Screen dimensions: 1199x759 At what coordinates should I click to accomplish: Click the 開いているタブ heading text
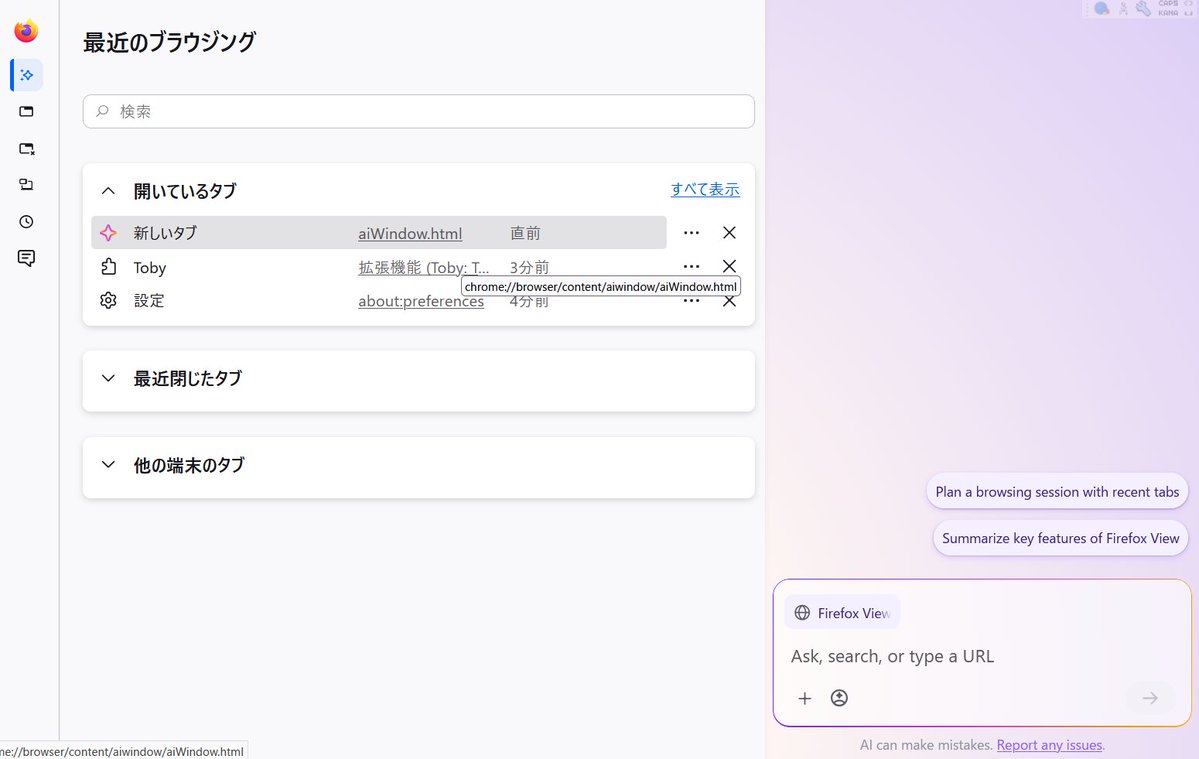(185, 191)
